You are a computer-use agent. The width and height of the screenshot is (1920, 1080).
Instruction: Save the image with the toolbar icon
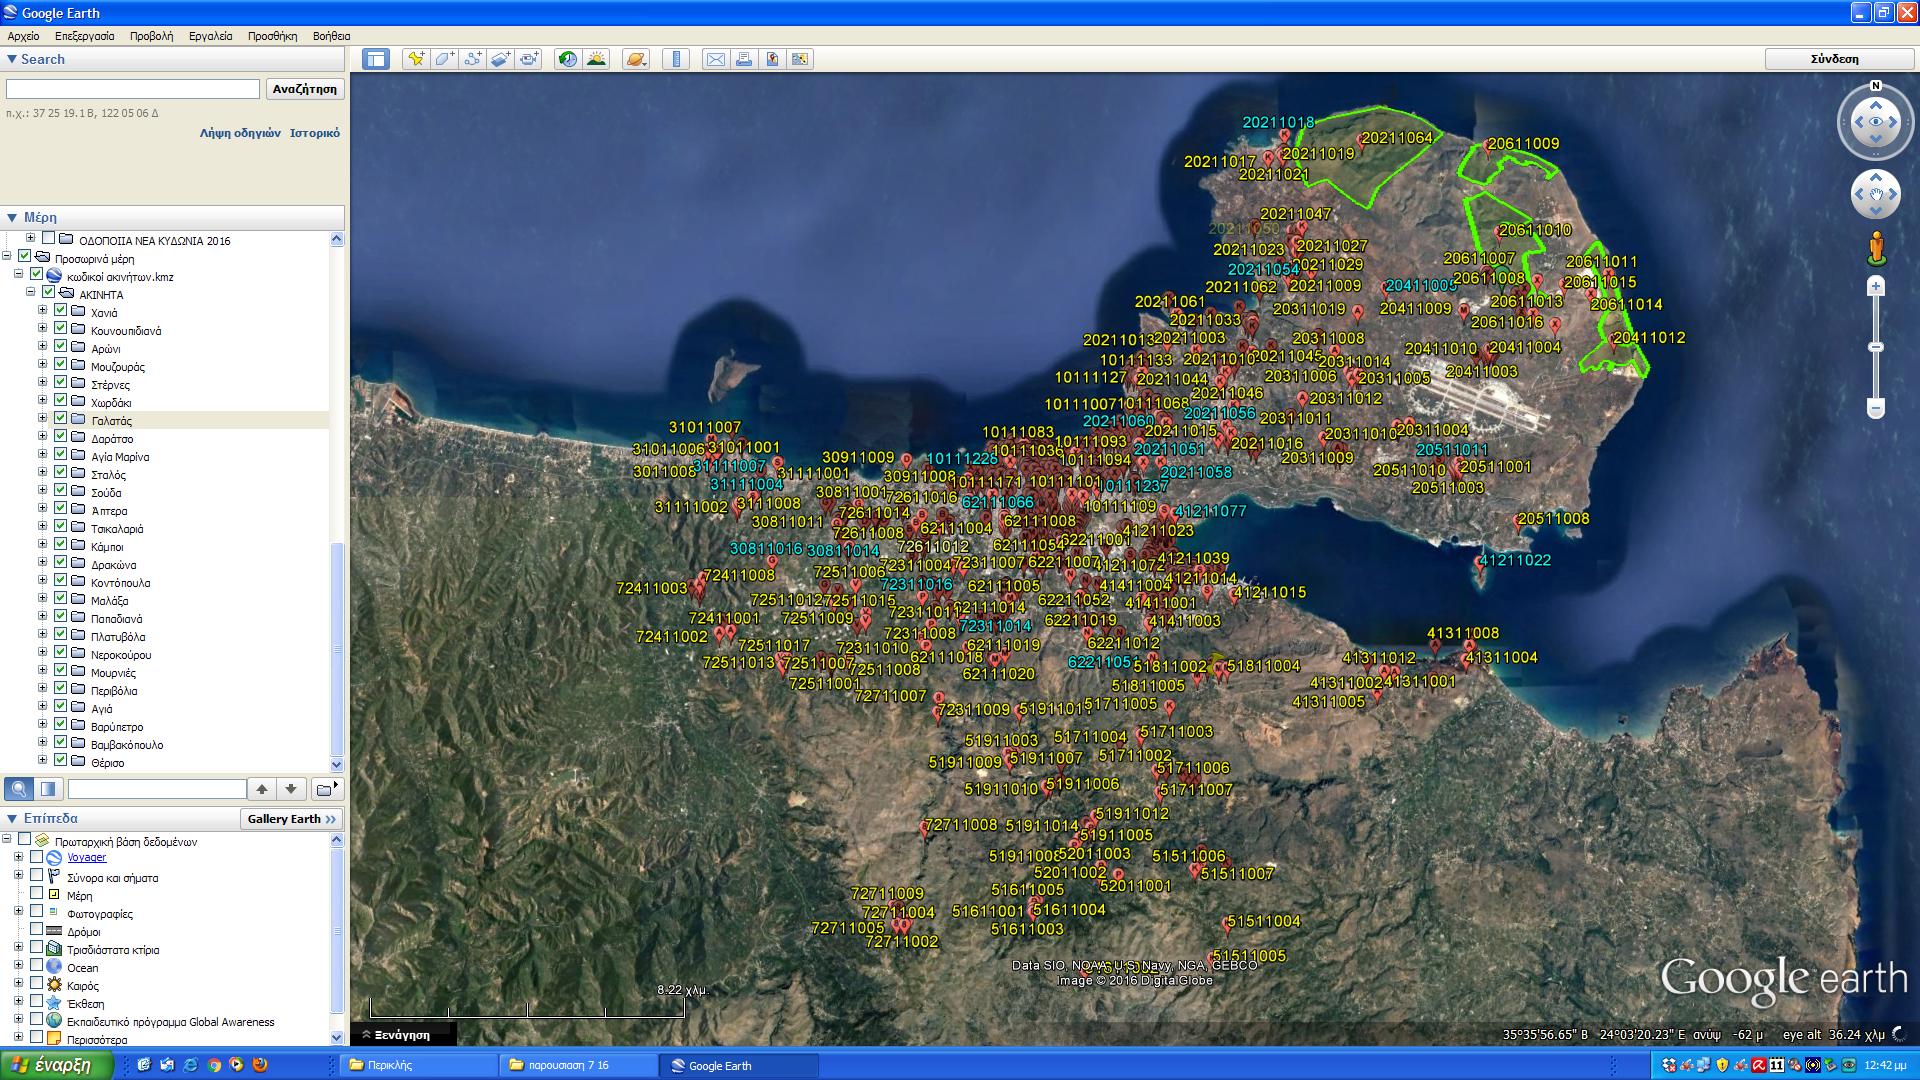[772, 59]
